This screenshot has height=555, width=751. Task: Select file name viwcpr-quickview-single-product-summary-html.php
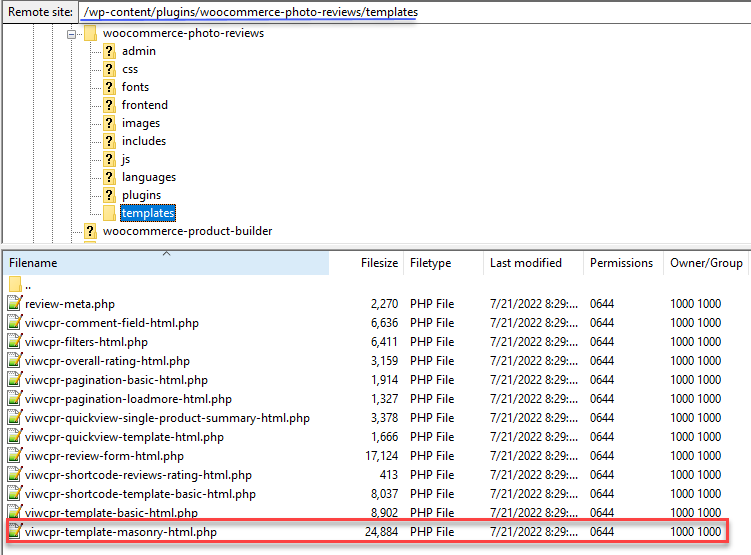[x=167, y=418]
